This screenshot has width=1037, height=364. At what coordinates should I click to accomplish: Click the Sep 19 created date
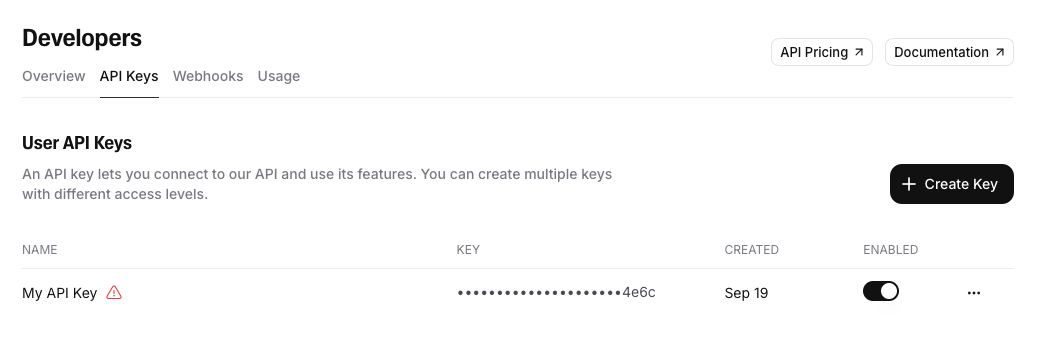tap(746, 293)
